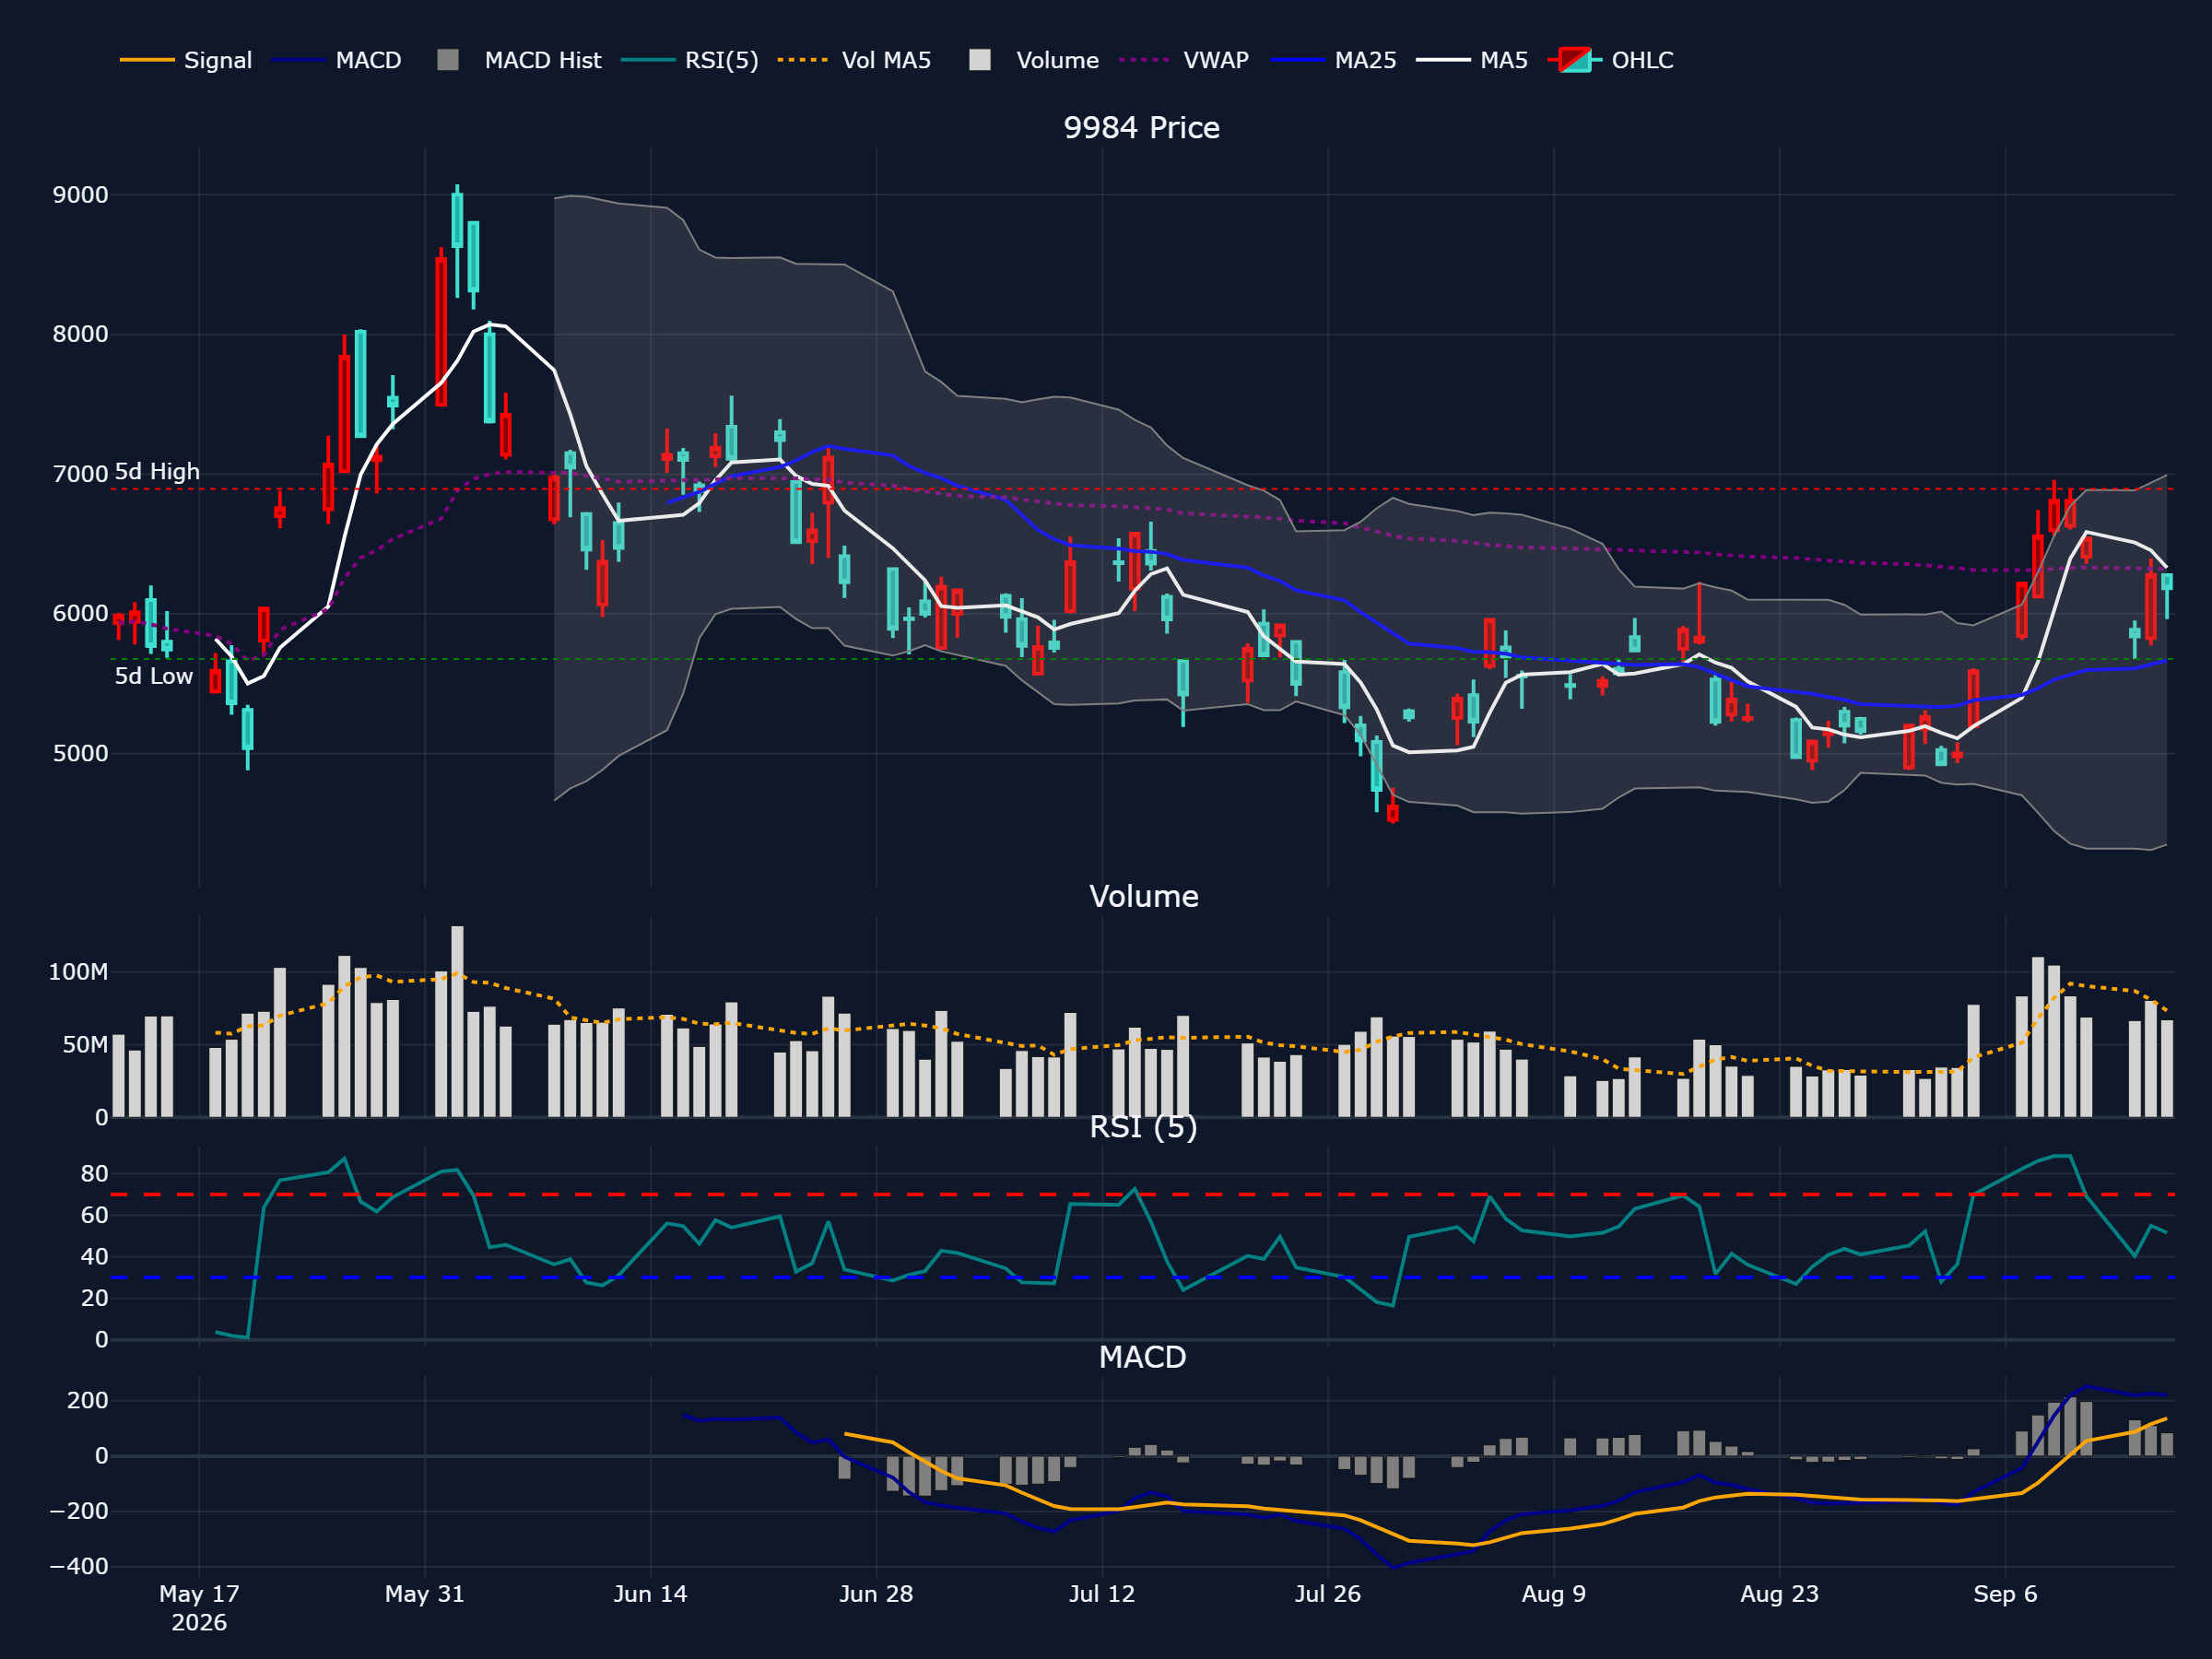Click the '9984 Price' chart title
Viewport: 2212px width, 1659px height.
pos(1141,128)
